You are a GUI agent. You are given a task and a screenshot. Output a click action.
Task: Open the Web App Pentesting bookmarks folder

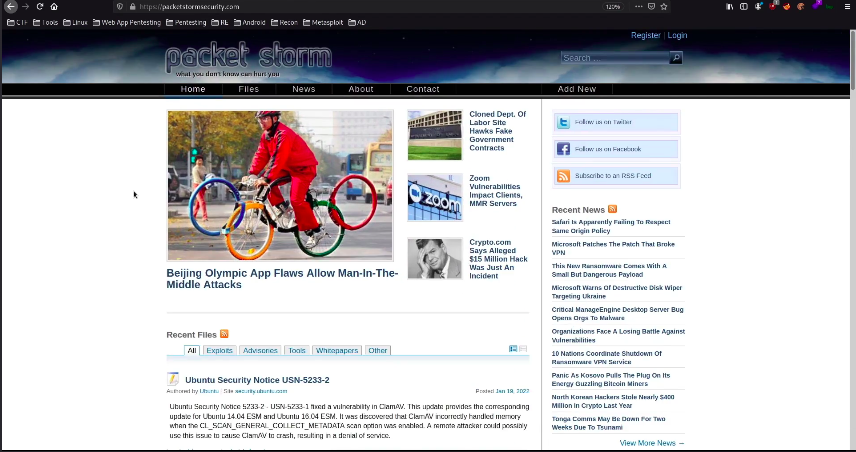tap(127, 22)
